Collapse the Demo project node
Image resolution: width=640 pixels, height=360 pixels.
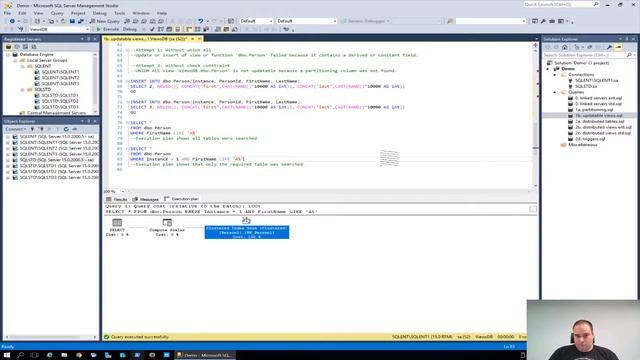(x=548, y=69)
